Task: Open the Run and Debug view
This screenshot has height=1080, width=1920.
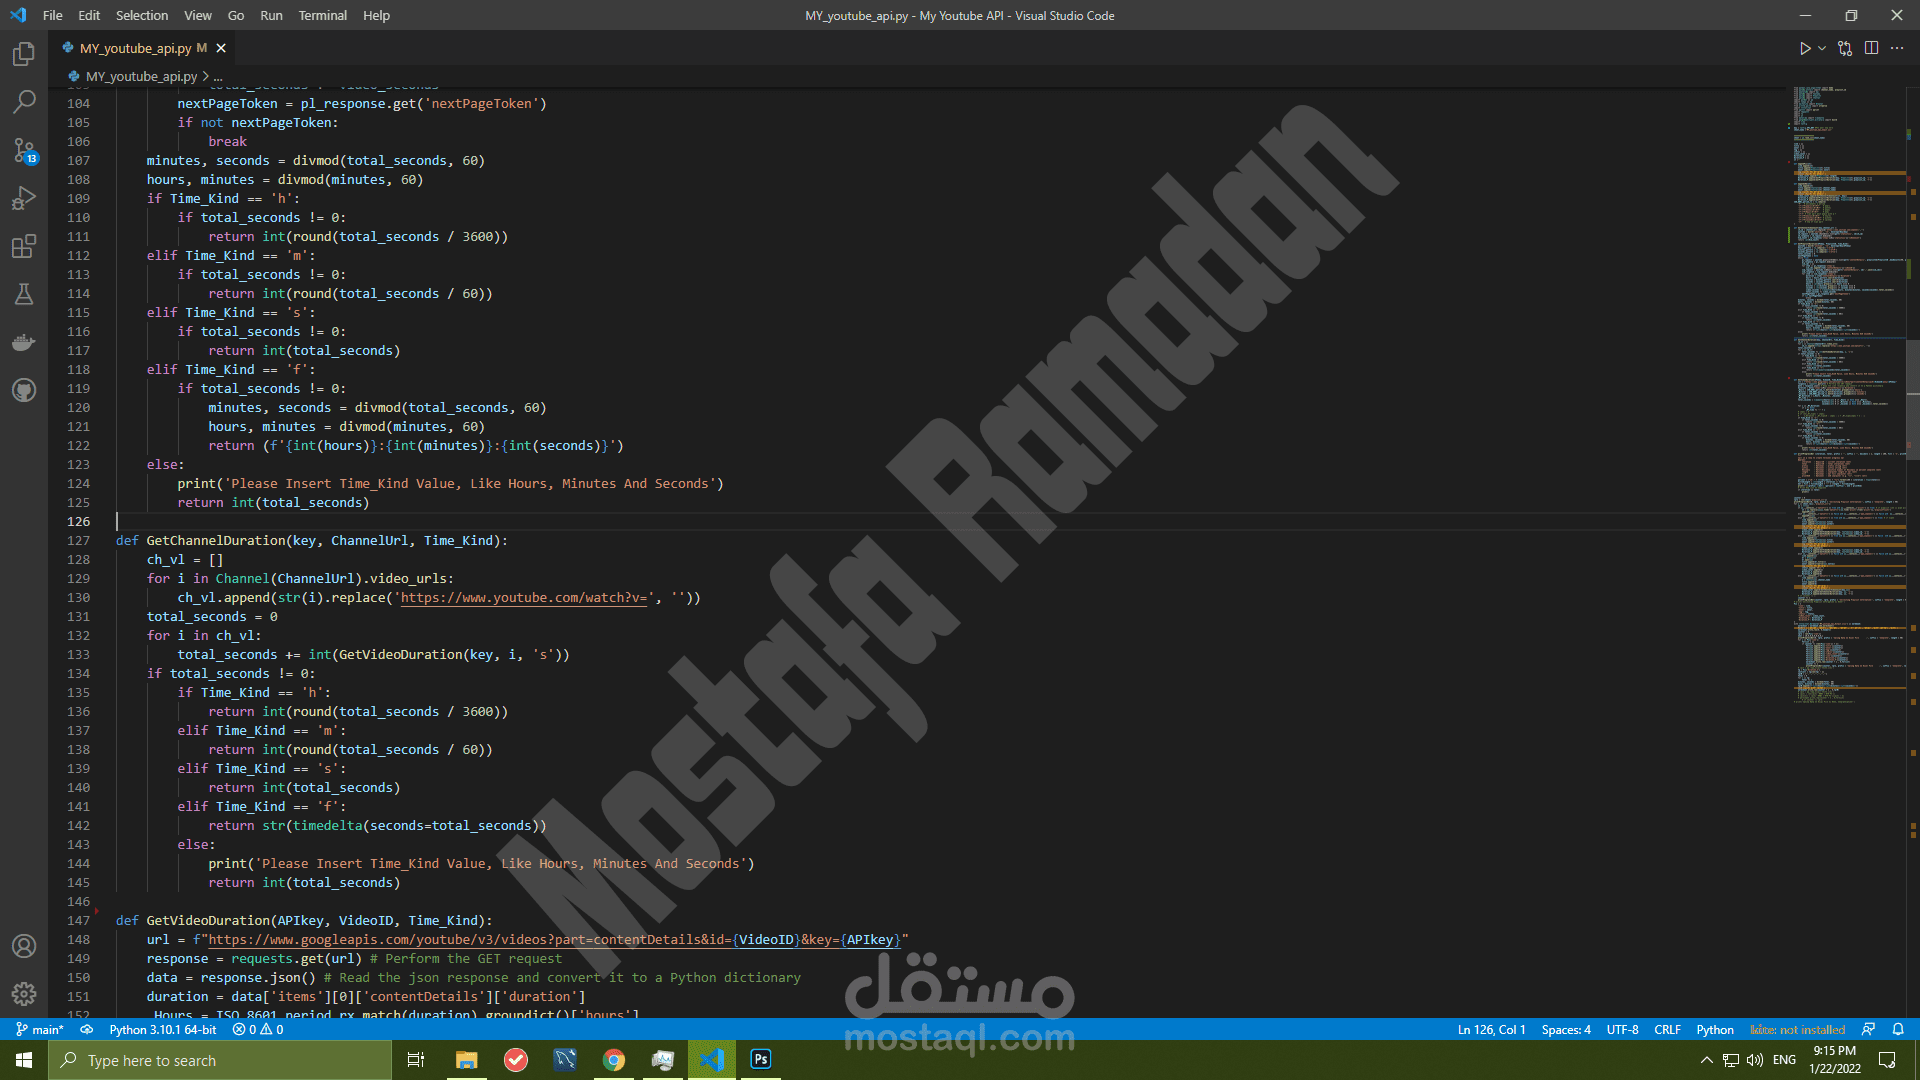Action: 24,198
